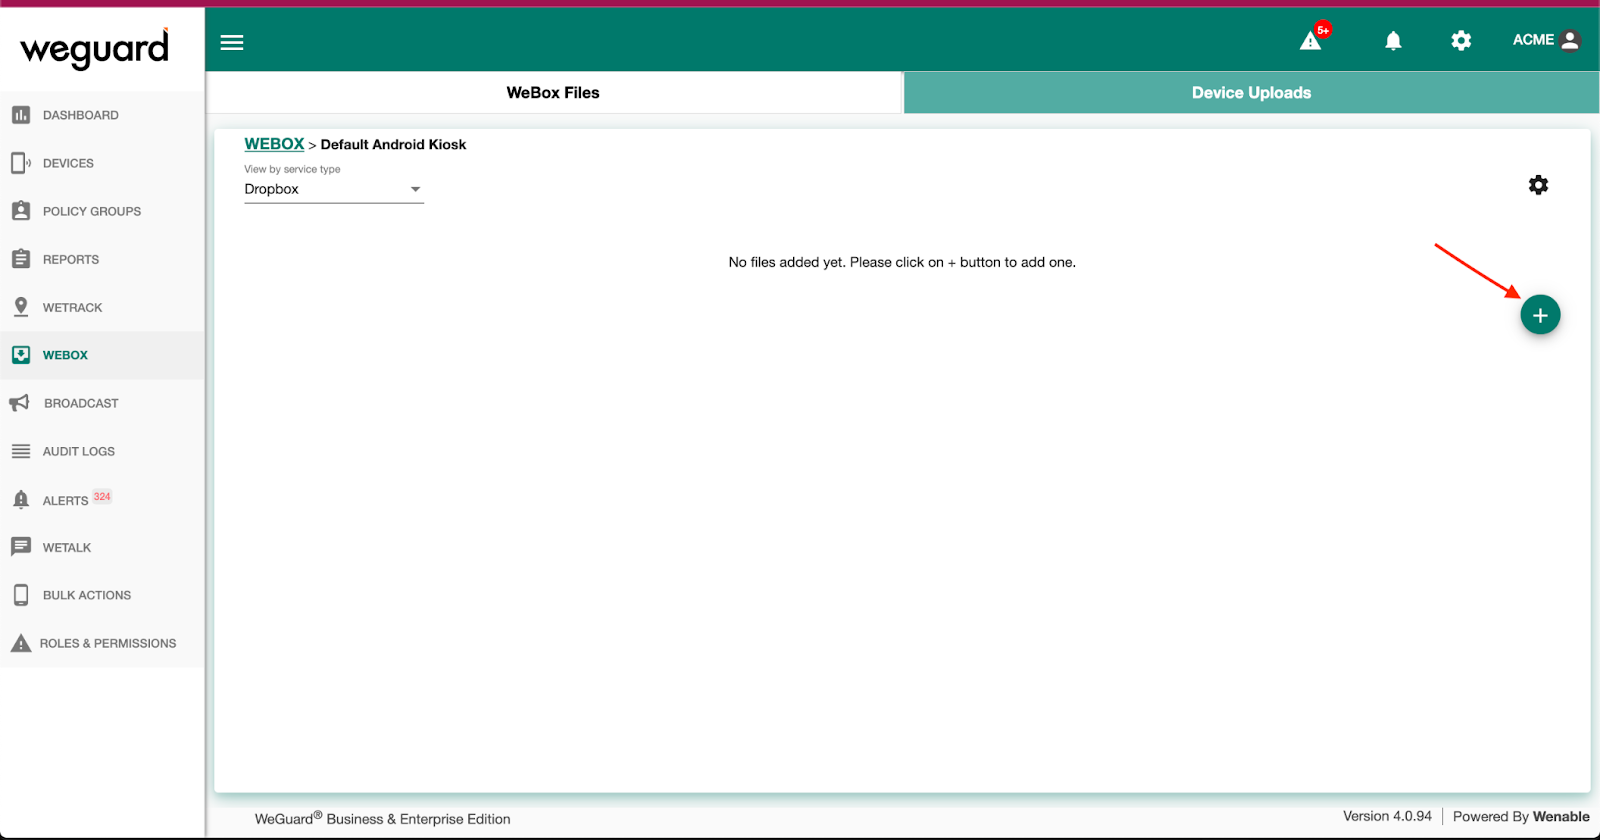Image resolution: width=1600 pixels, height=840 pixels.
Task: Open Broadcast section
Action: pos(81,403)
